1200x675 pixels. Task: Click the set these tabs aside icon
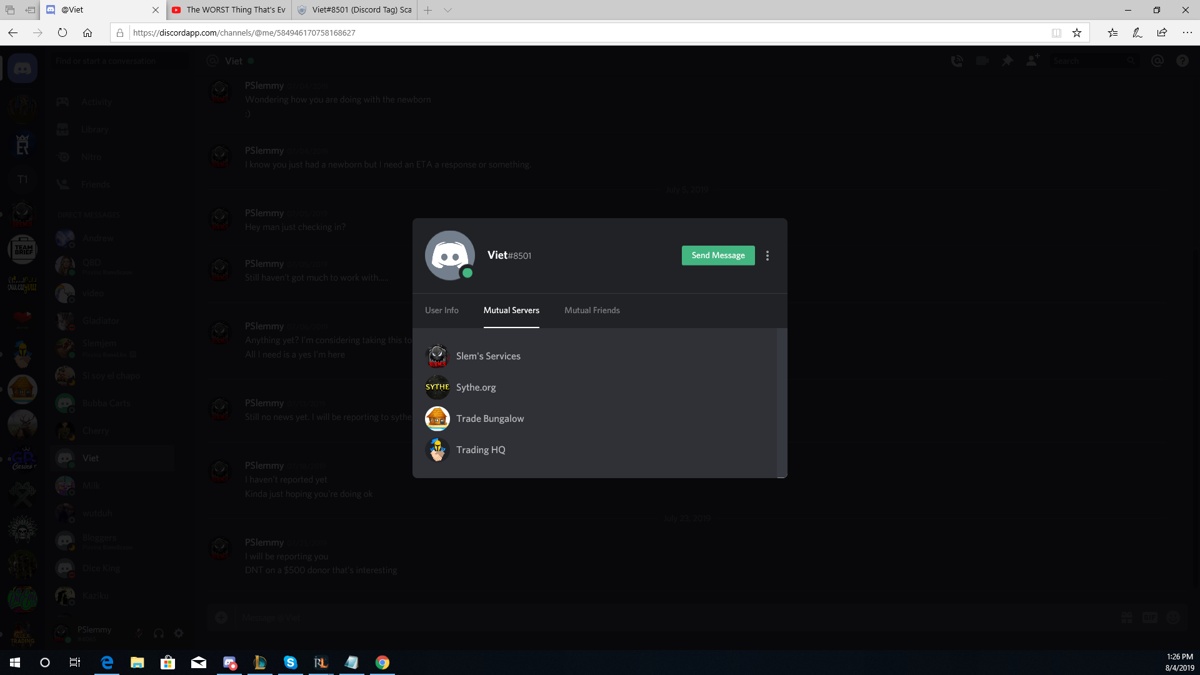pyautogui.click(x=30, y=10)
